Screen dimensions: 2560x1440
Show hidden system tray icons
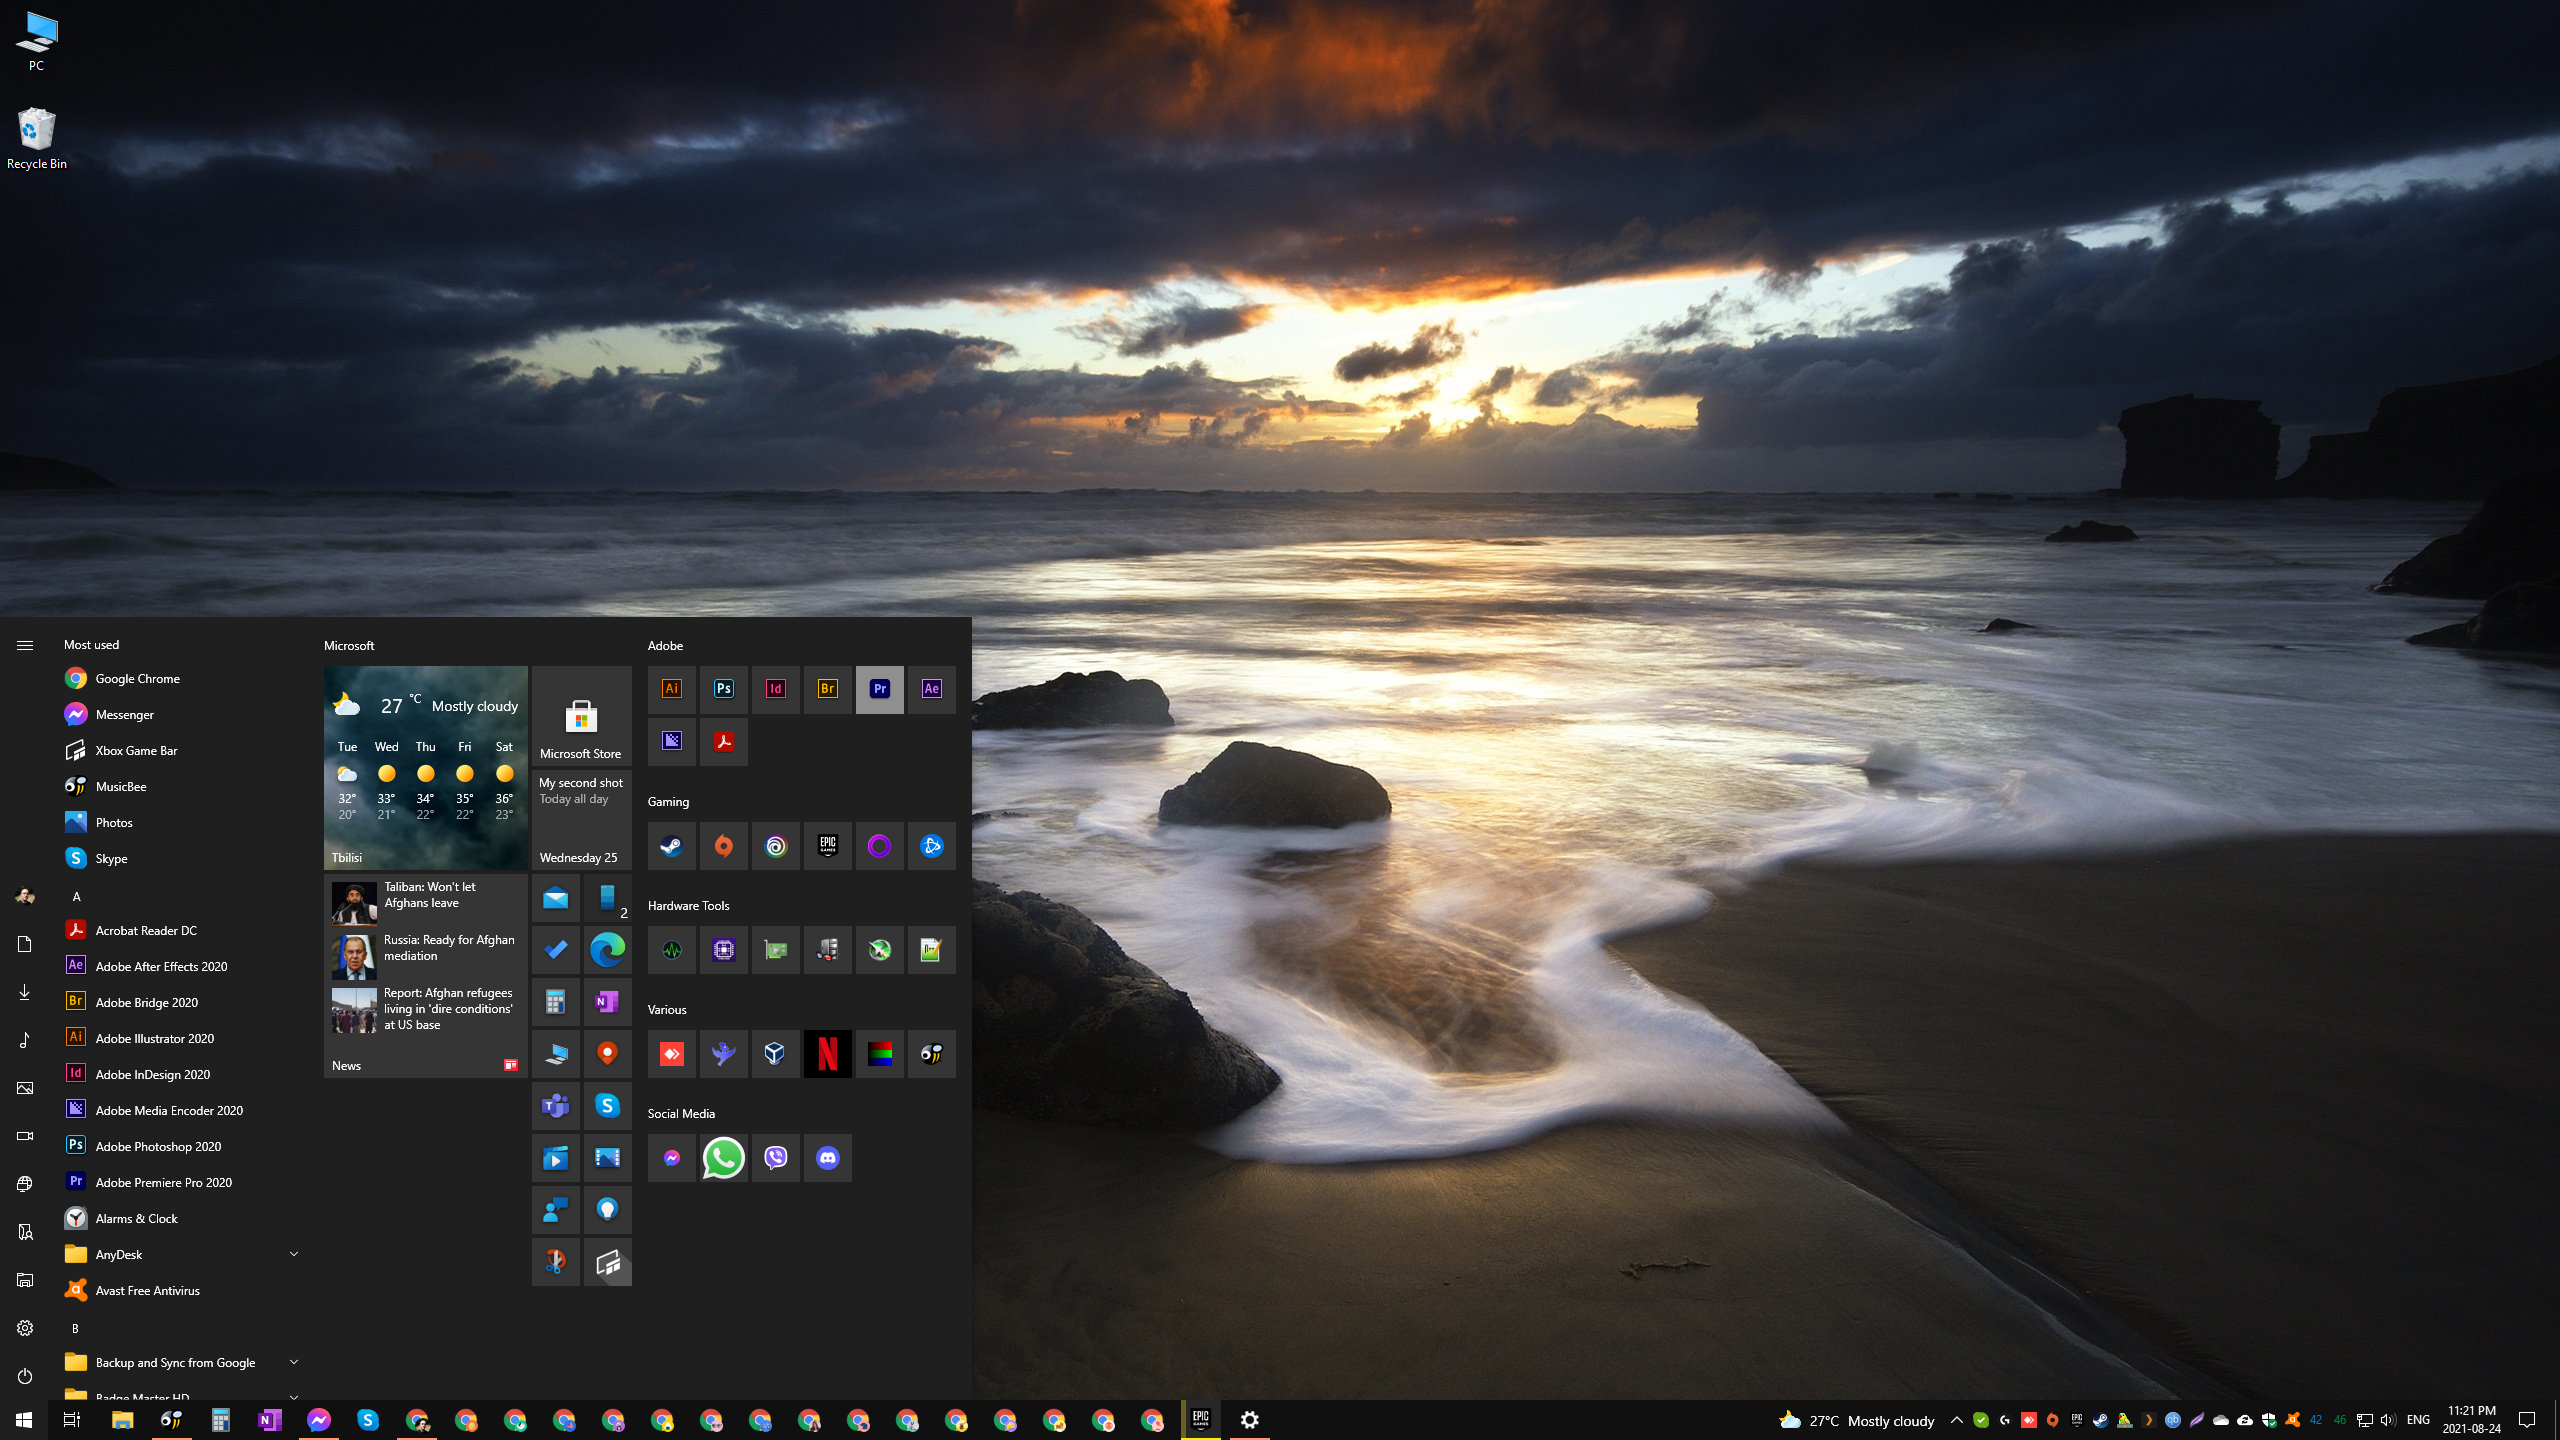[1956, 1421]
